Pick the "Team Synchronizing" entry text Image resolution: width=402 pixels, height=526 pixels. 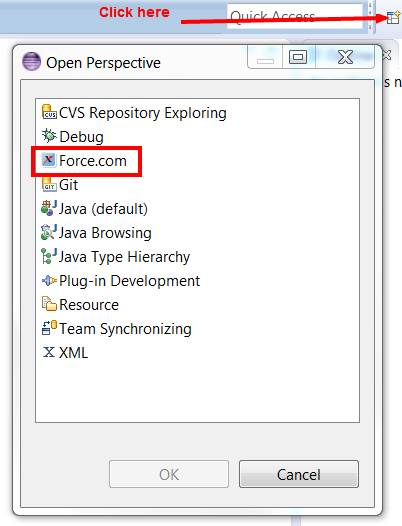pyautogui.click(x=125, y=329)
